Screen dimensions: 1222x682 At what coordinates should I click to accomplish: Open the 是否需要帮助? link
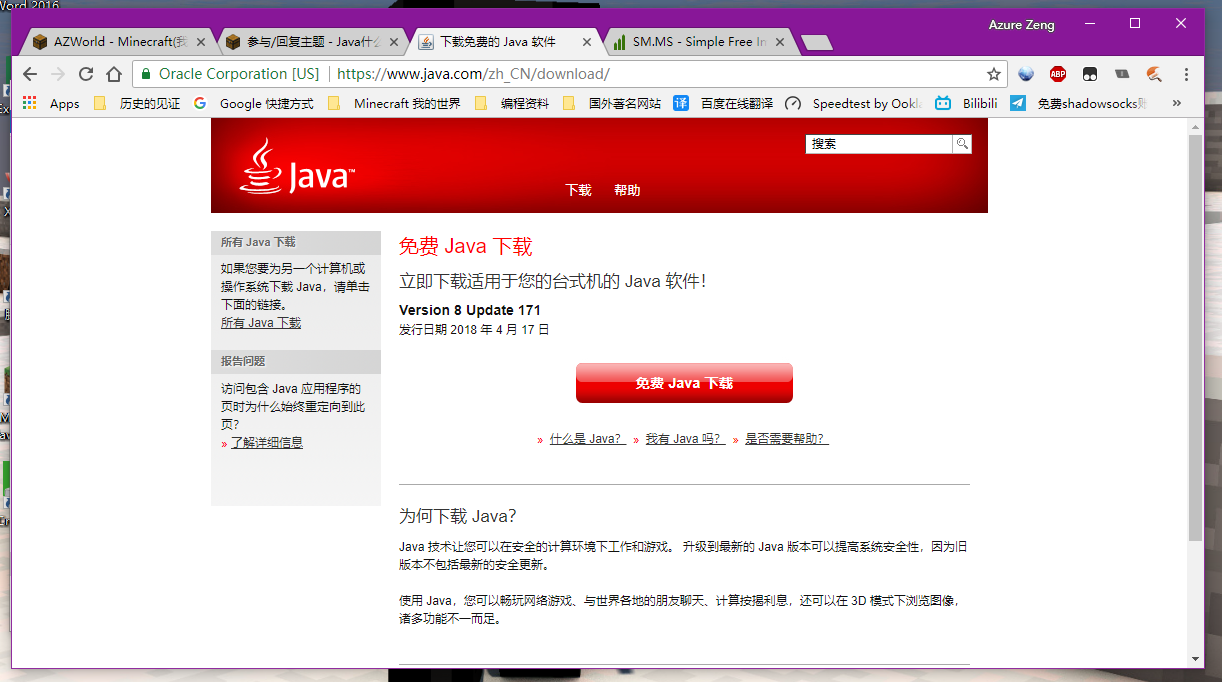[x=786, y=439]
